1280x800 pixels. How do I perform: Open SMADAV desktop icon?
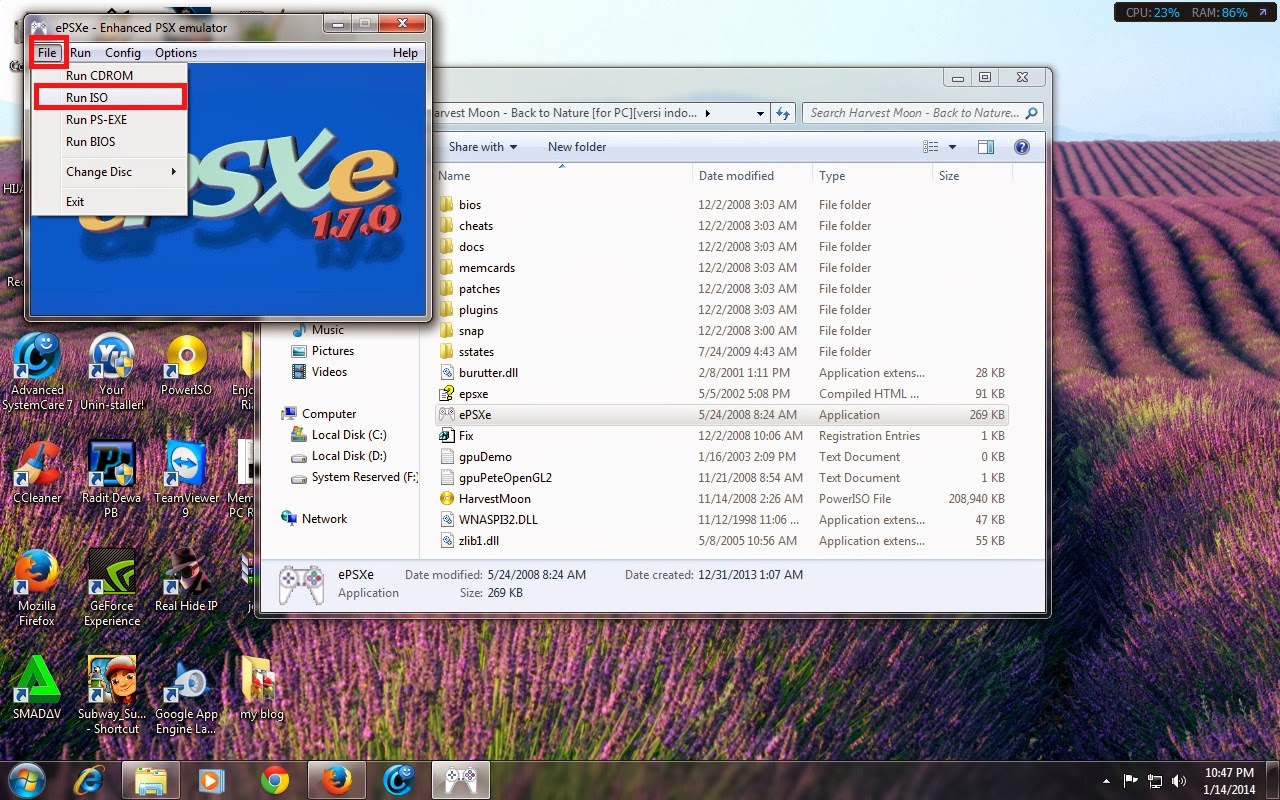pyautogui.click(x=37, y=688)
